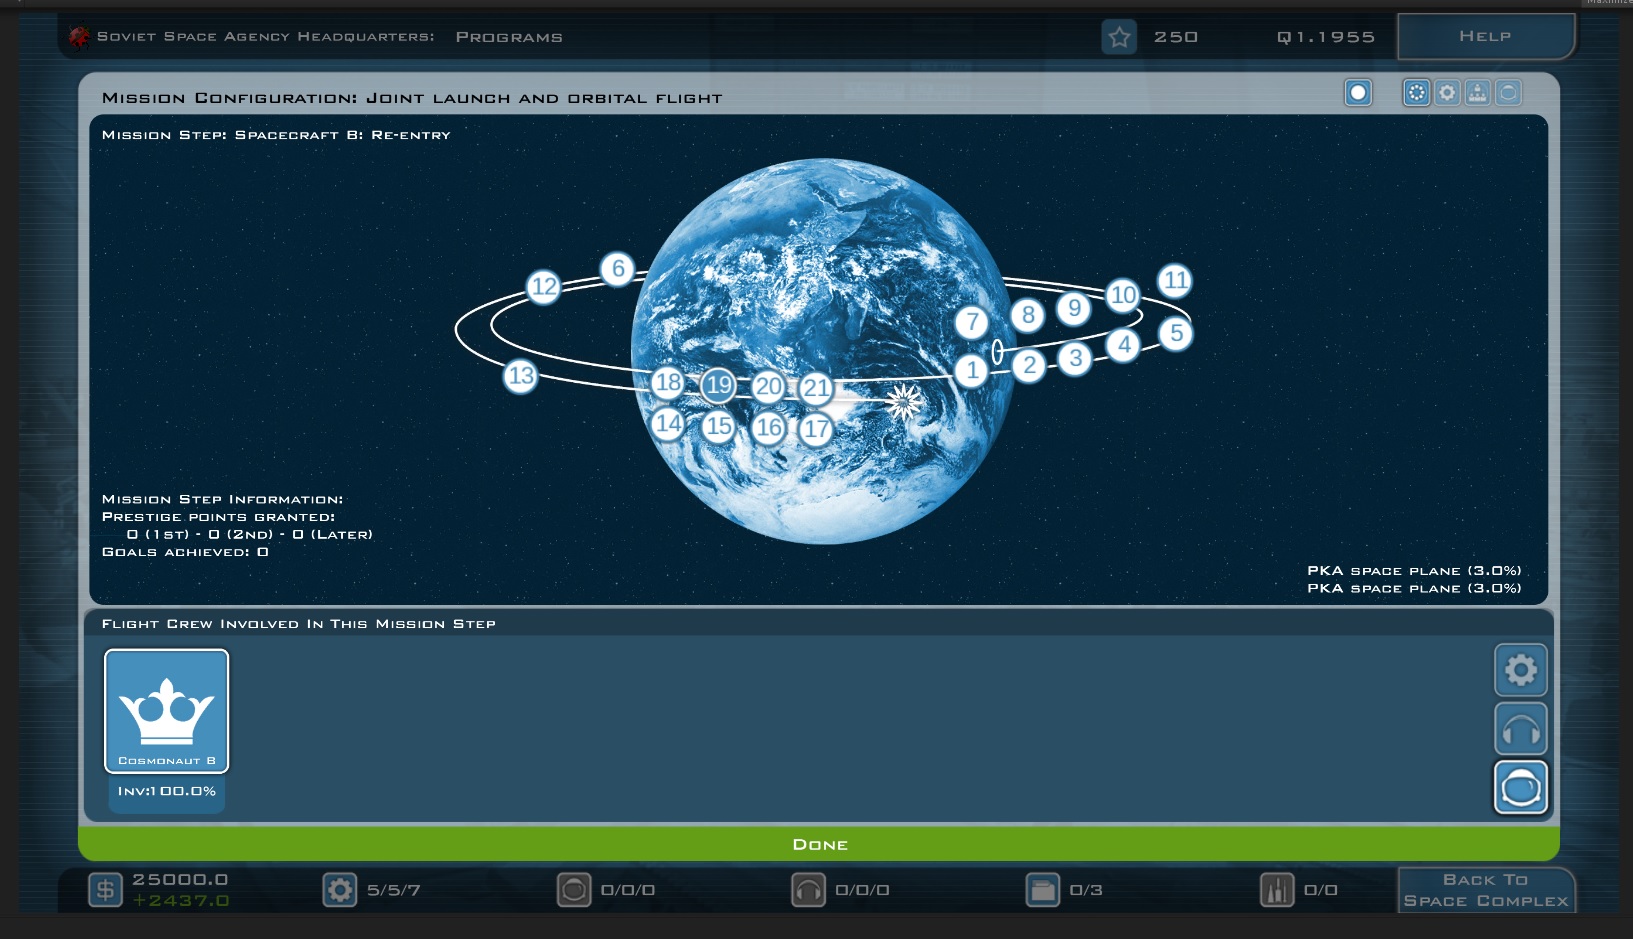
Task: Select mission step 1 on the orbit
Action: click(x=971, y=371)
